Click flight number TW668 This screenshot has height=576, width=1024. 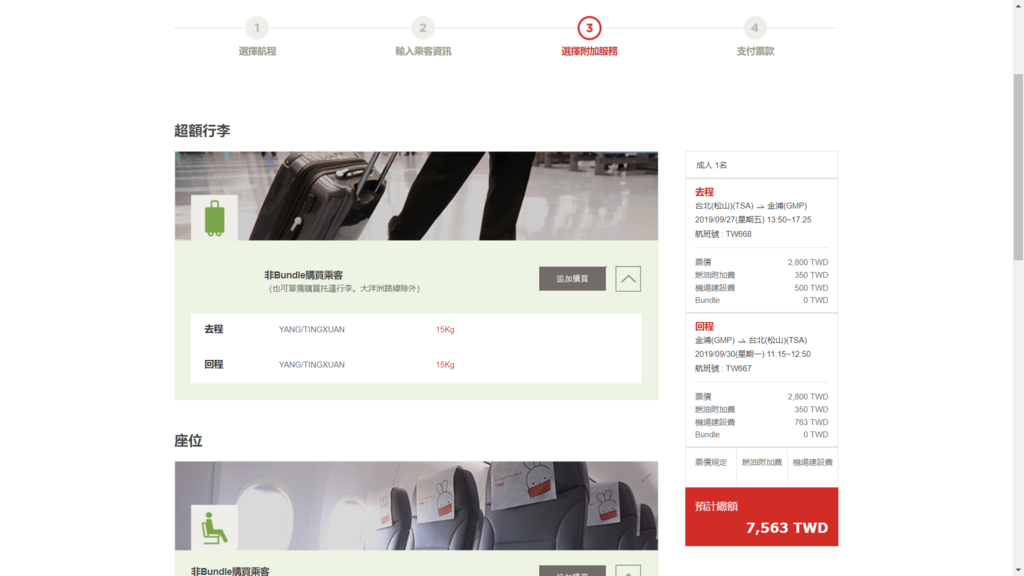(x=738, y=234)
